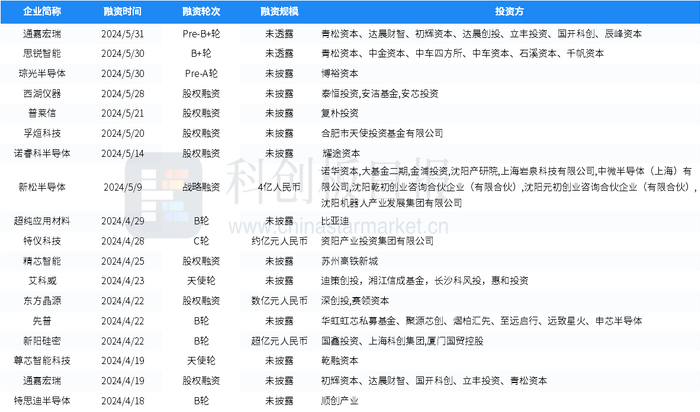
Task: Click investor 博裕资本
Action: click(340, 74)
